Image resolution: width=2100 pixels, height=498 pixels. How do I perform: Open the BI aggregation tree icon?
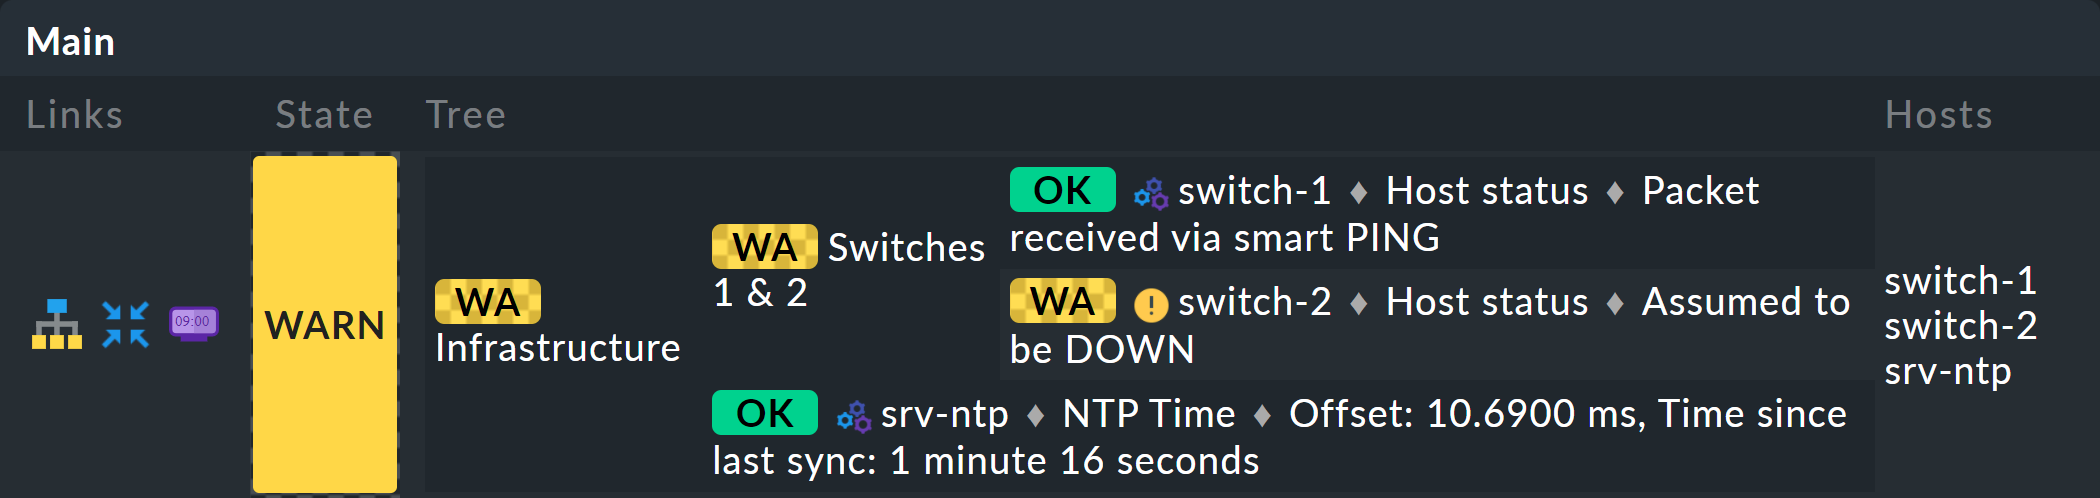coord(57,324)
